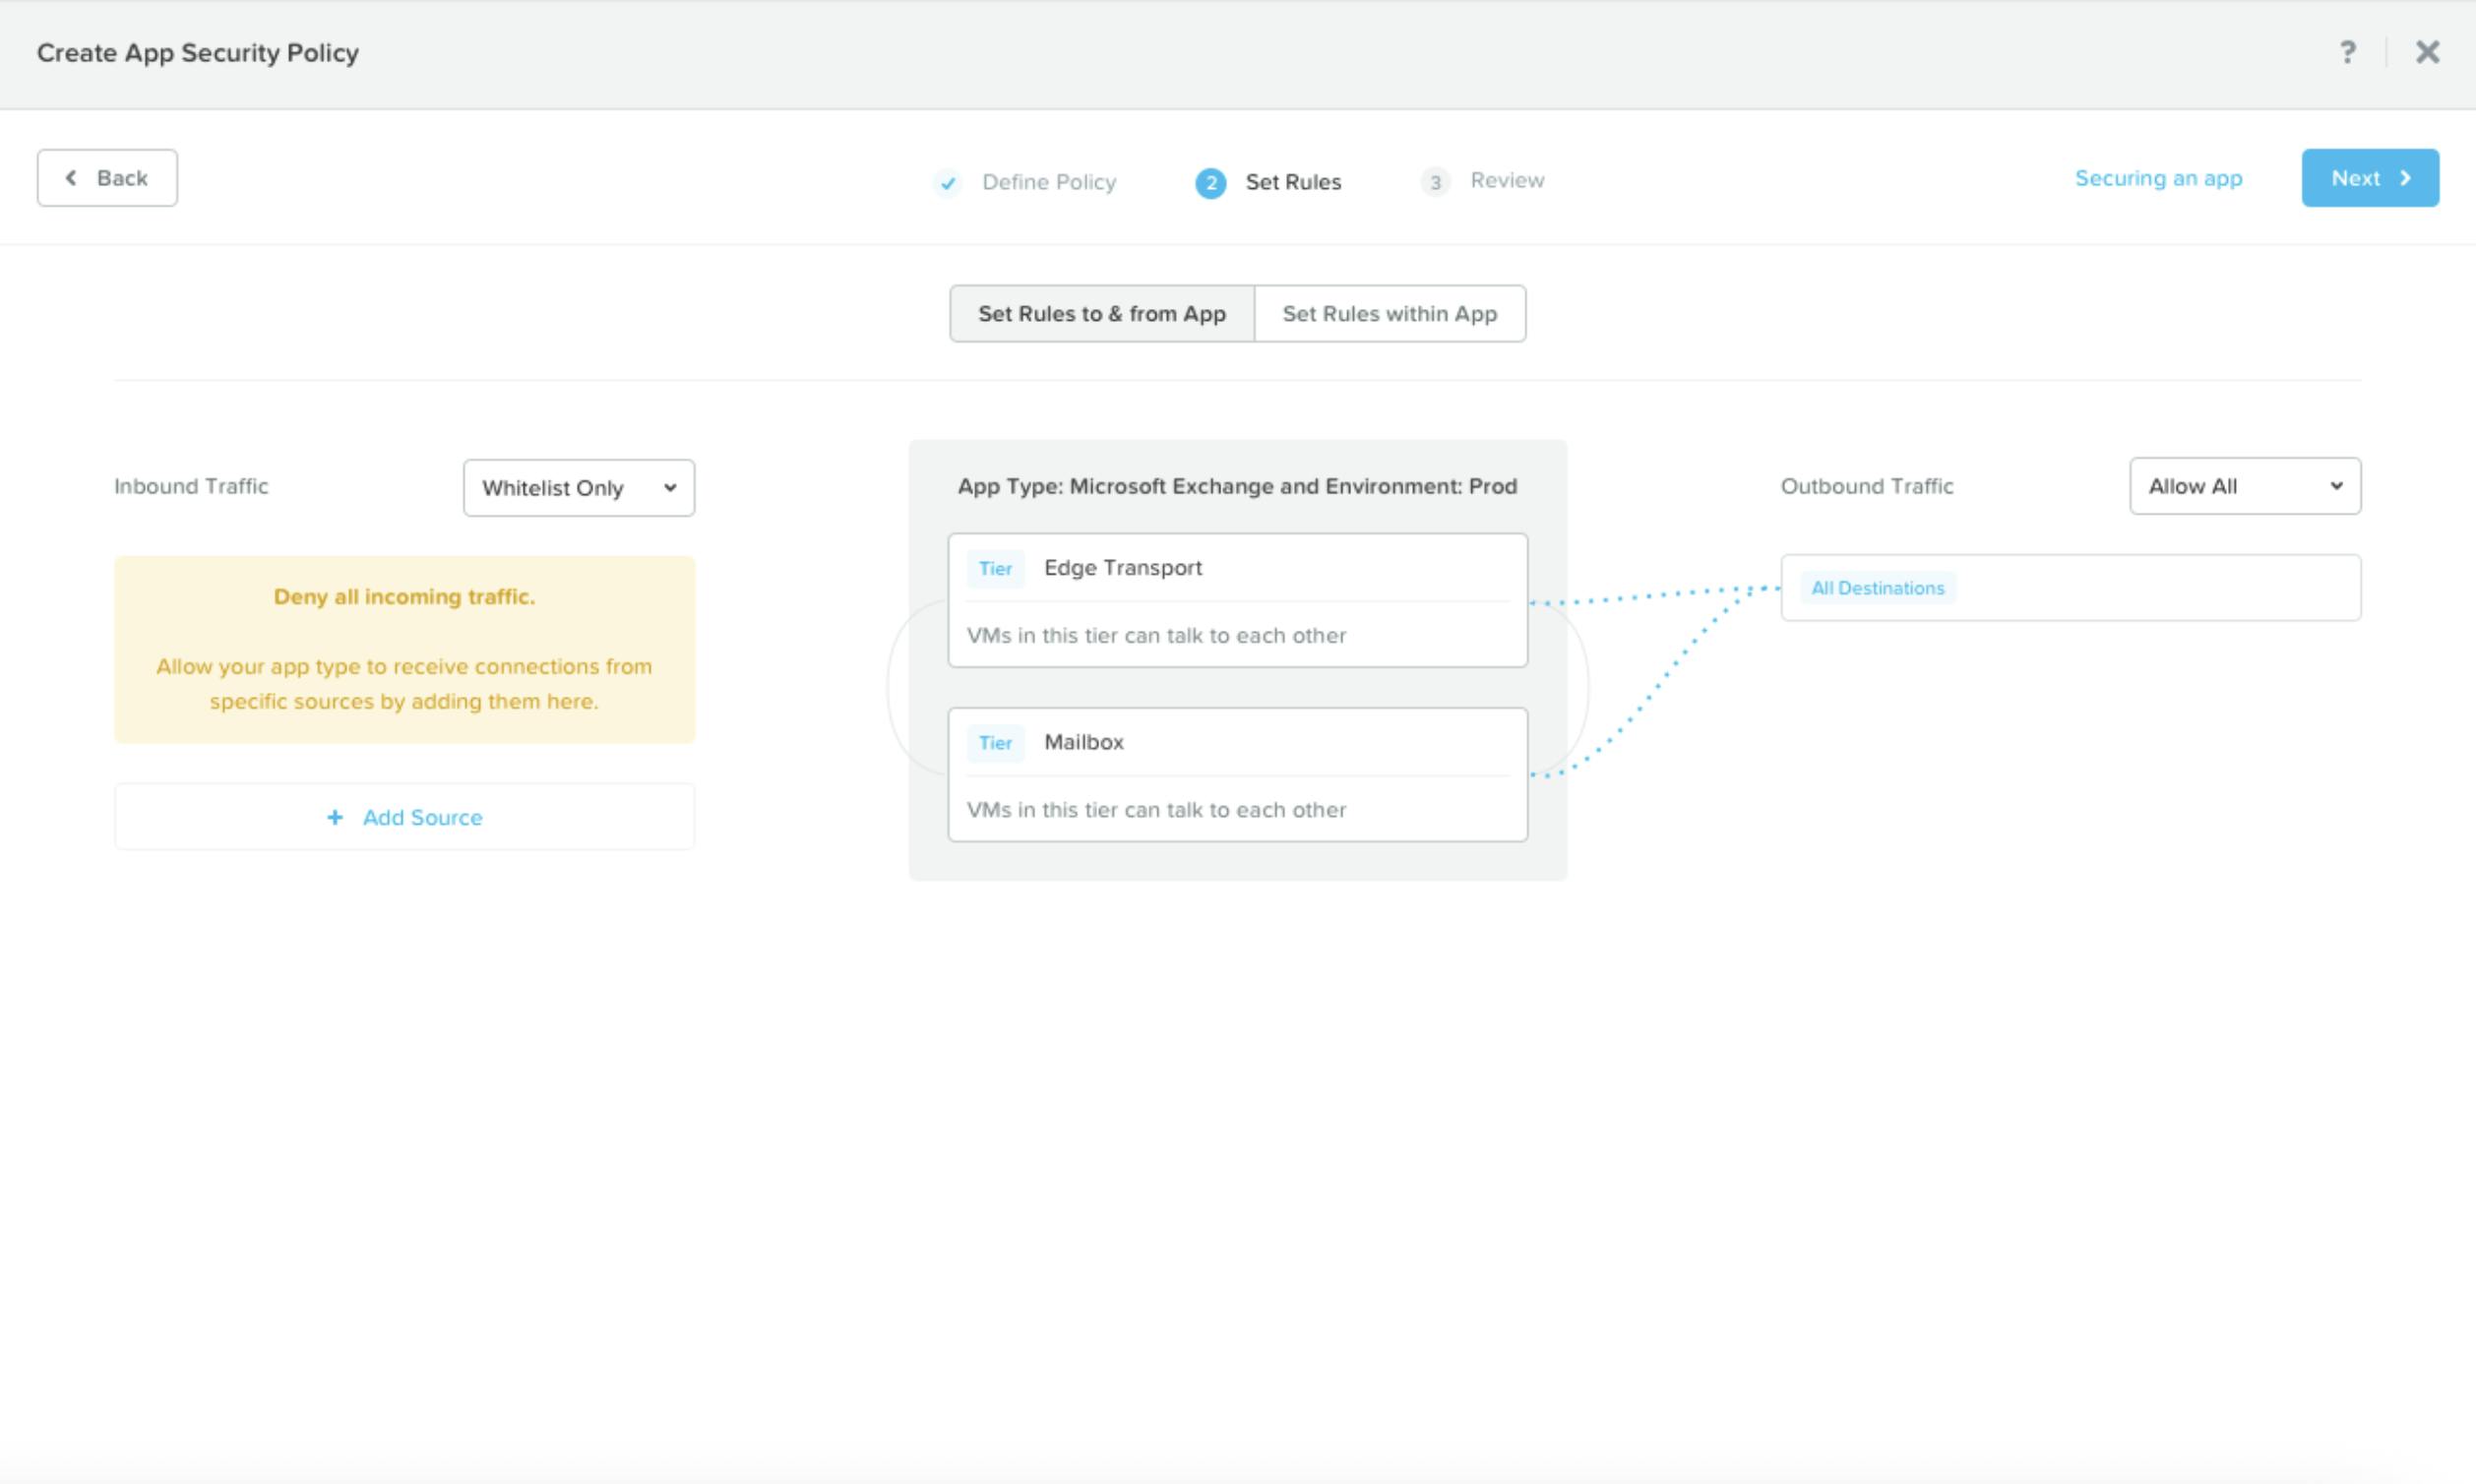The height and width of the screenshot is (1484, 2476).
Task: Go back with the Back button
Action: click(107, 178)
